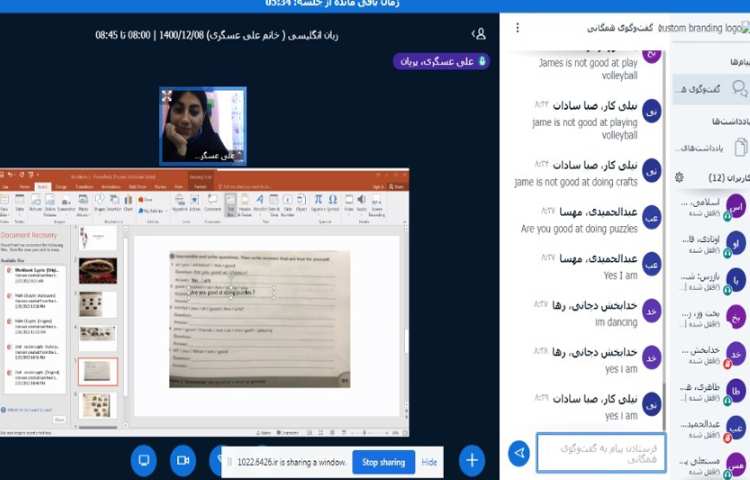Select user اسلامی in the users list
750x480 pixels.
click(x=711, y=207)
